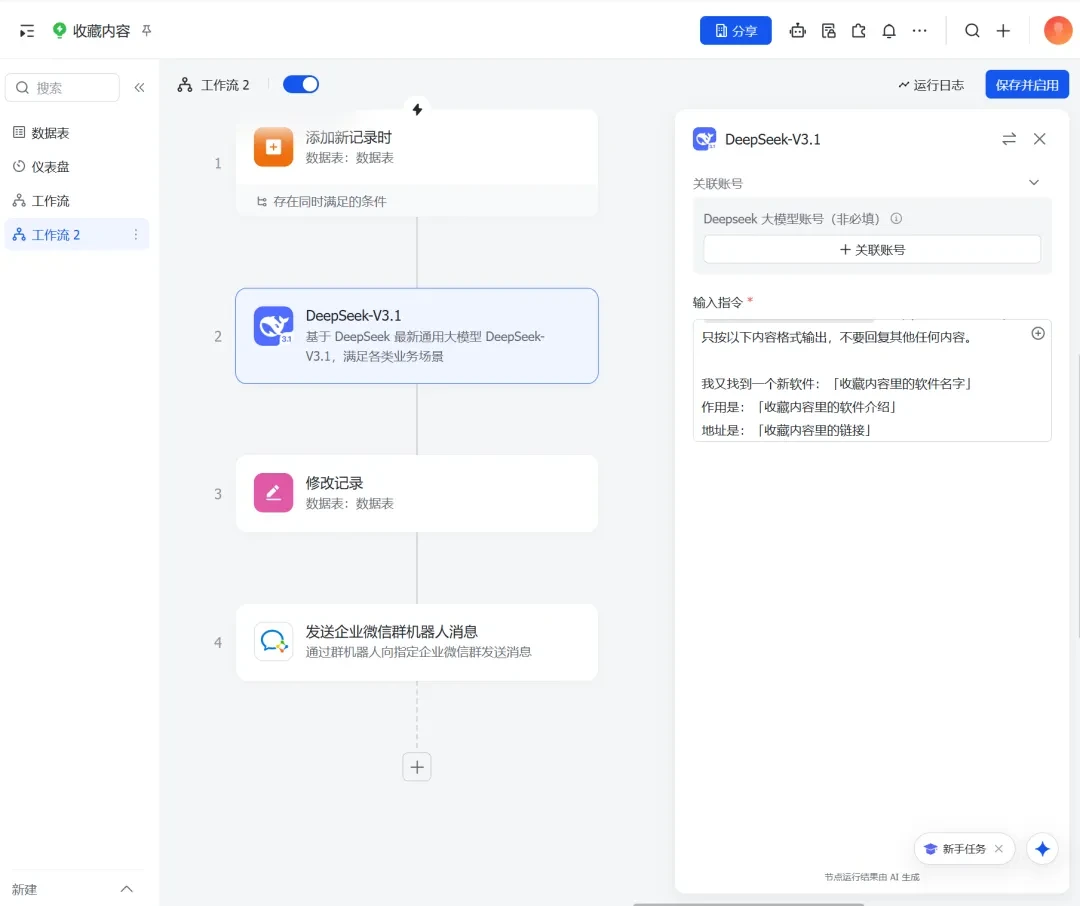The height and width of the screenshot is (906, 1080).
Task: Click info icon beside Deepseek 大模型账号
Action: click(x=896, y=218)
